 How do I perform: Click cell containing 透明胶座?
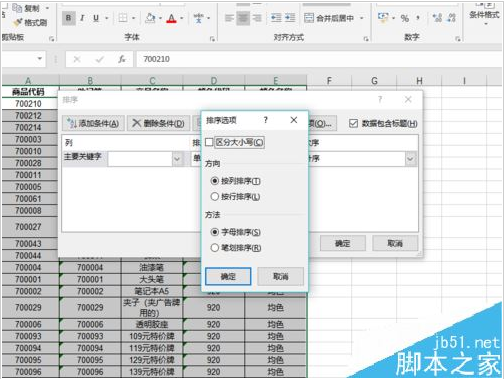coord(152,324)
